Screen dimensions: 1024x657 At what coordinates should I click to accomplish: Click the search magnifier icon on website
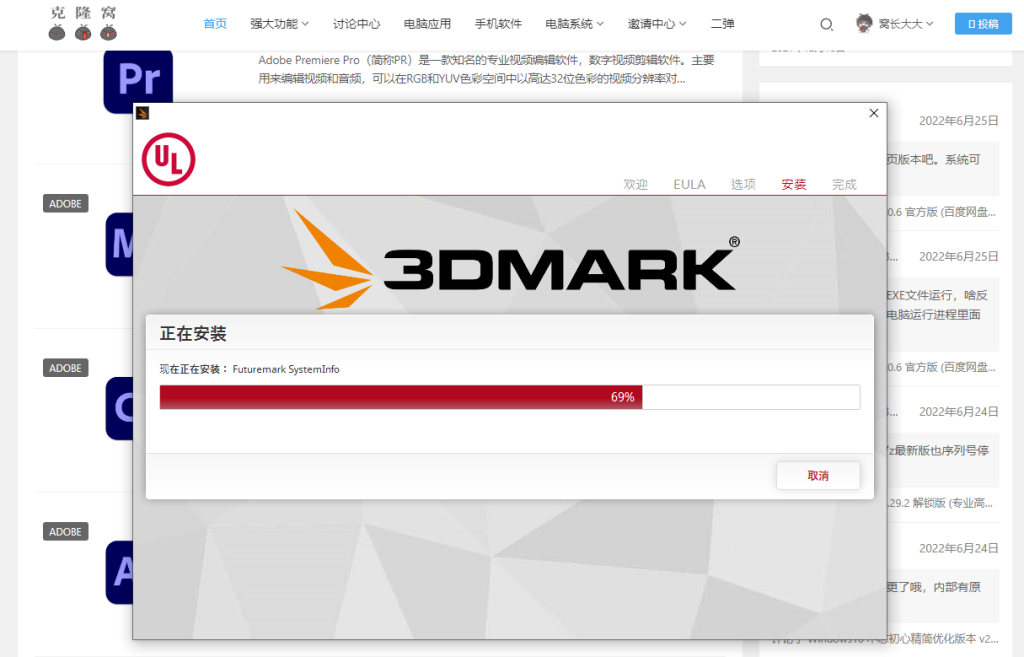coord(826,25)
